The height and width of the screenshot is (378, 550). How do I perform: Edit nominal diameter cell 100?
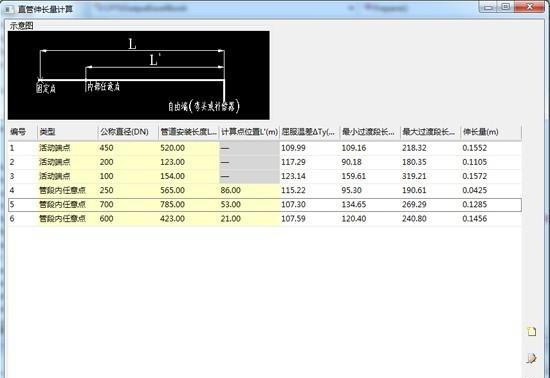tap(128, 176)
